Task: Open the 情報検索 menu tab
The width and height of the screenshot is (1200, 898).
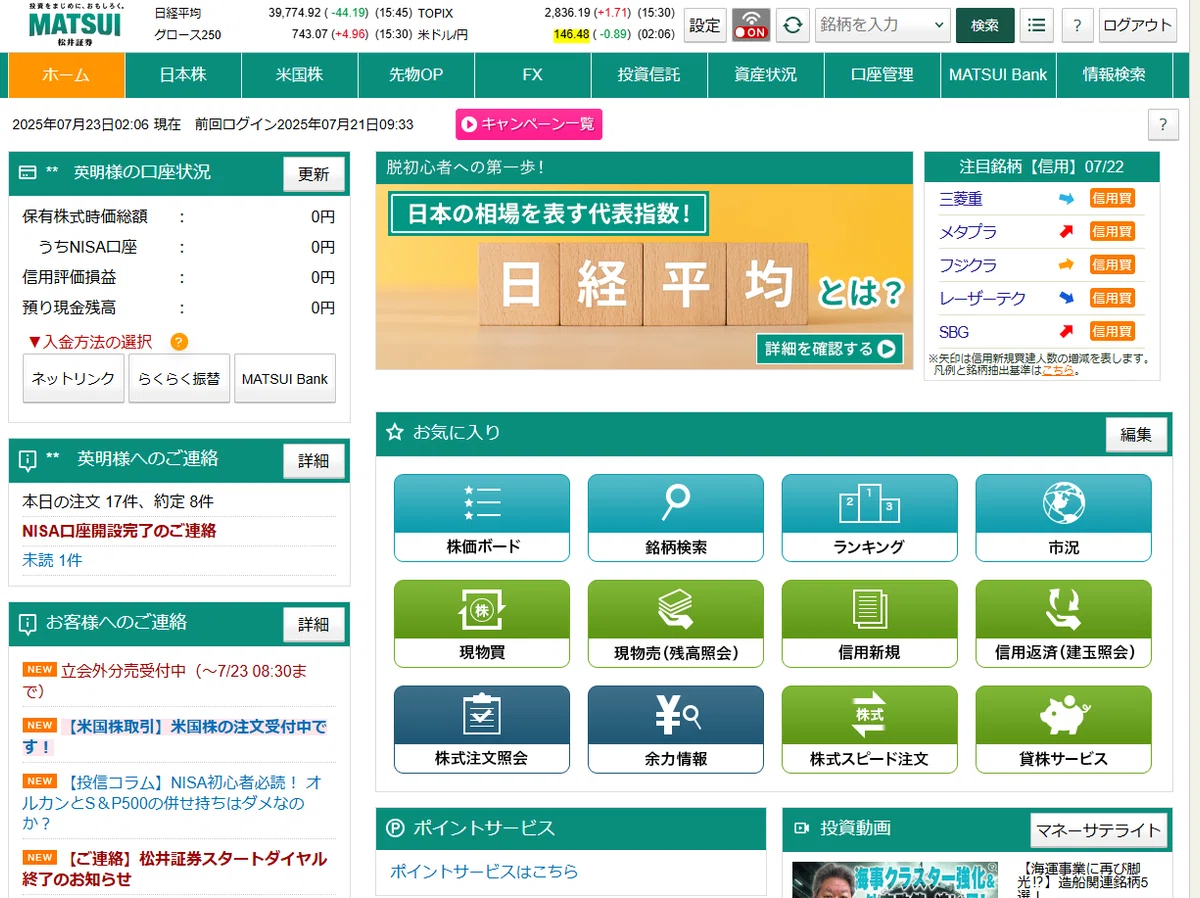Action: [1115, 75]
